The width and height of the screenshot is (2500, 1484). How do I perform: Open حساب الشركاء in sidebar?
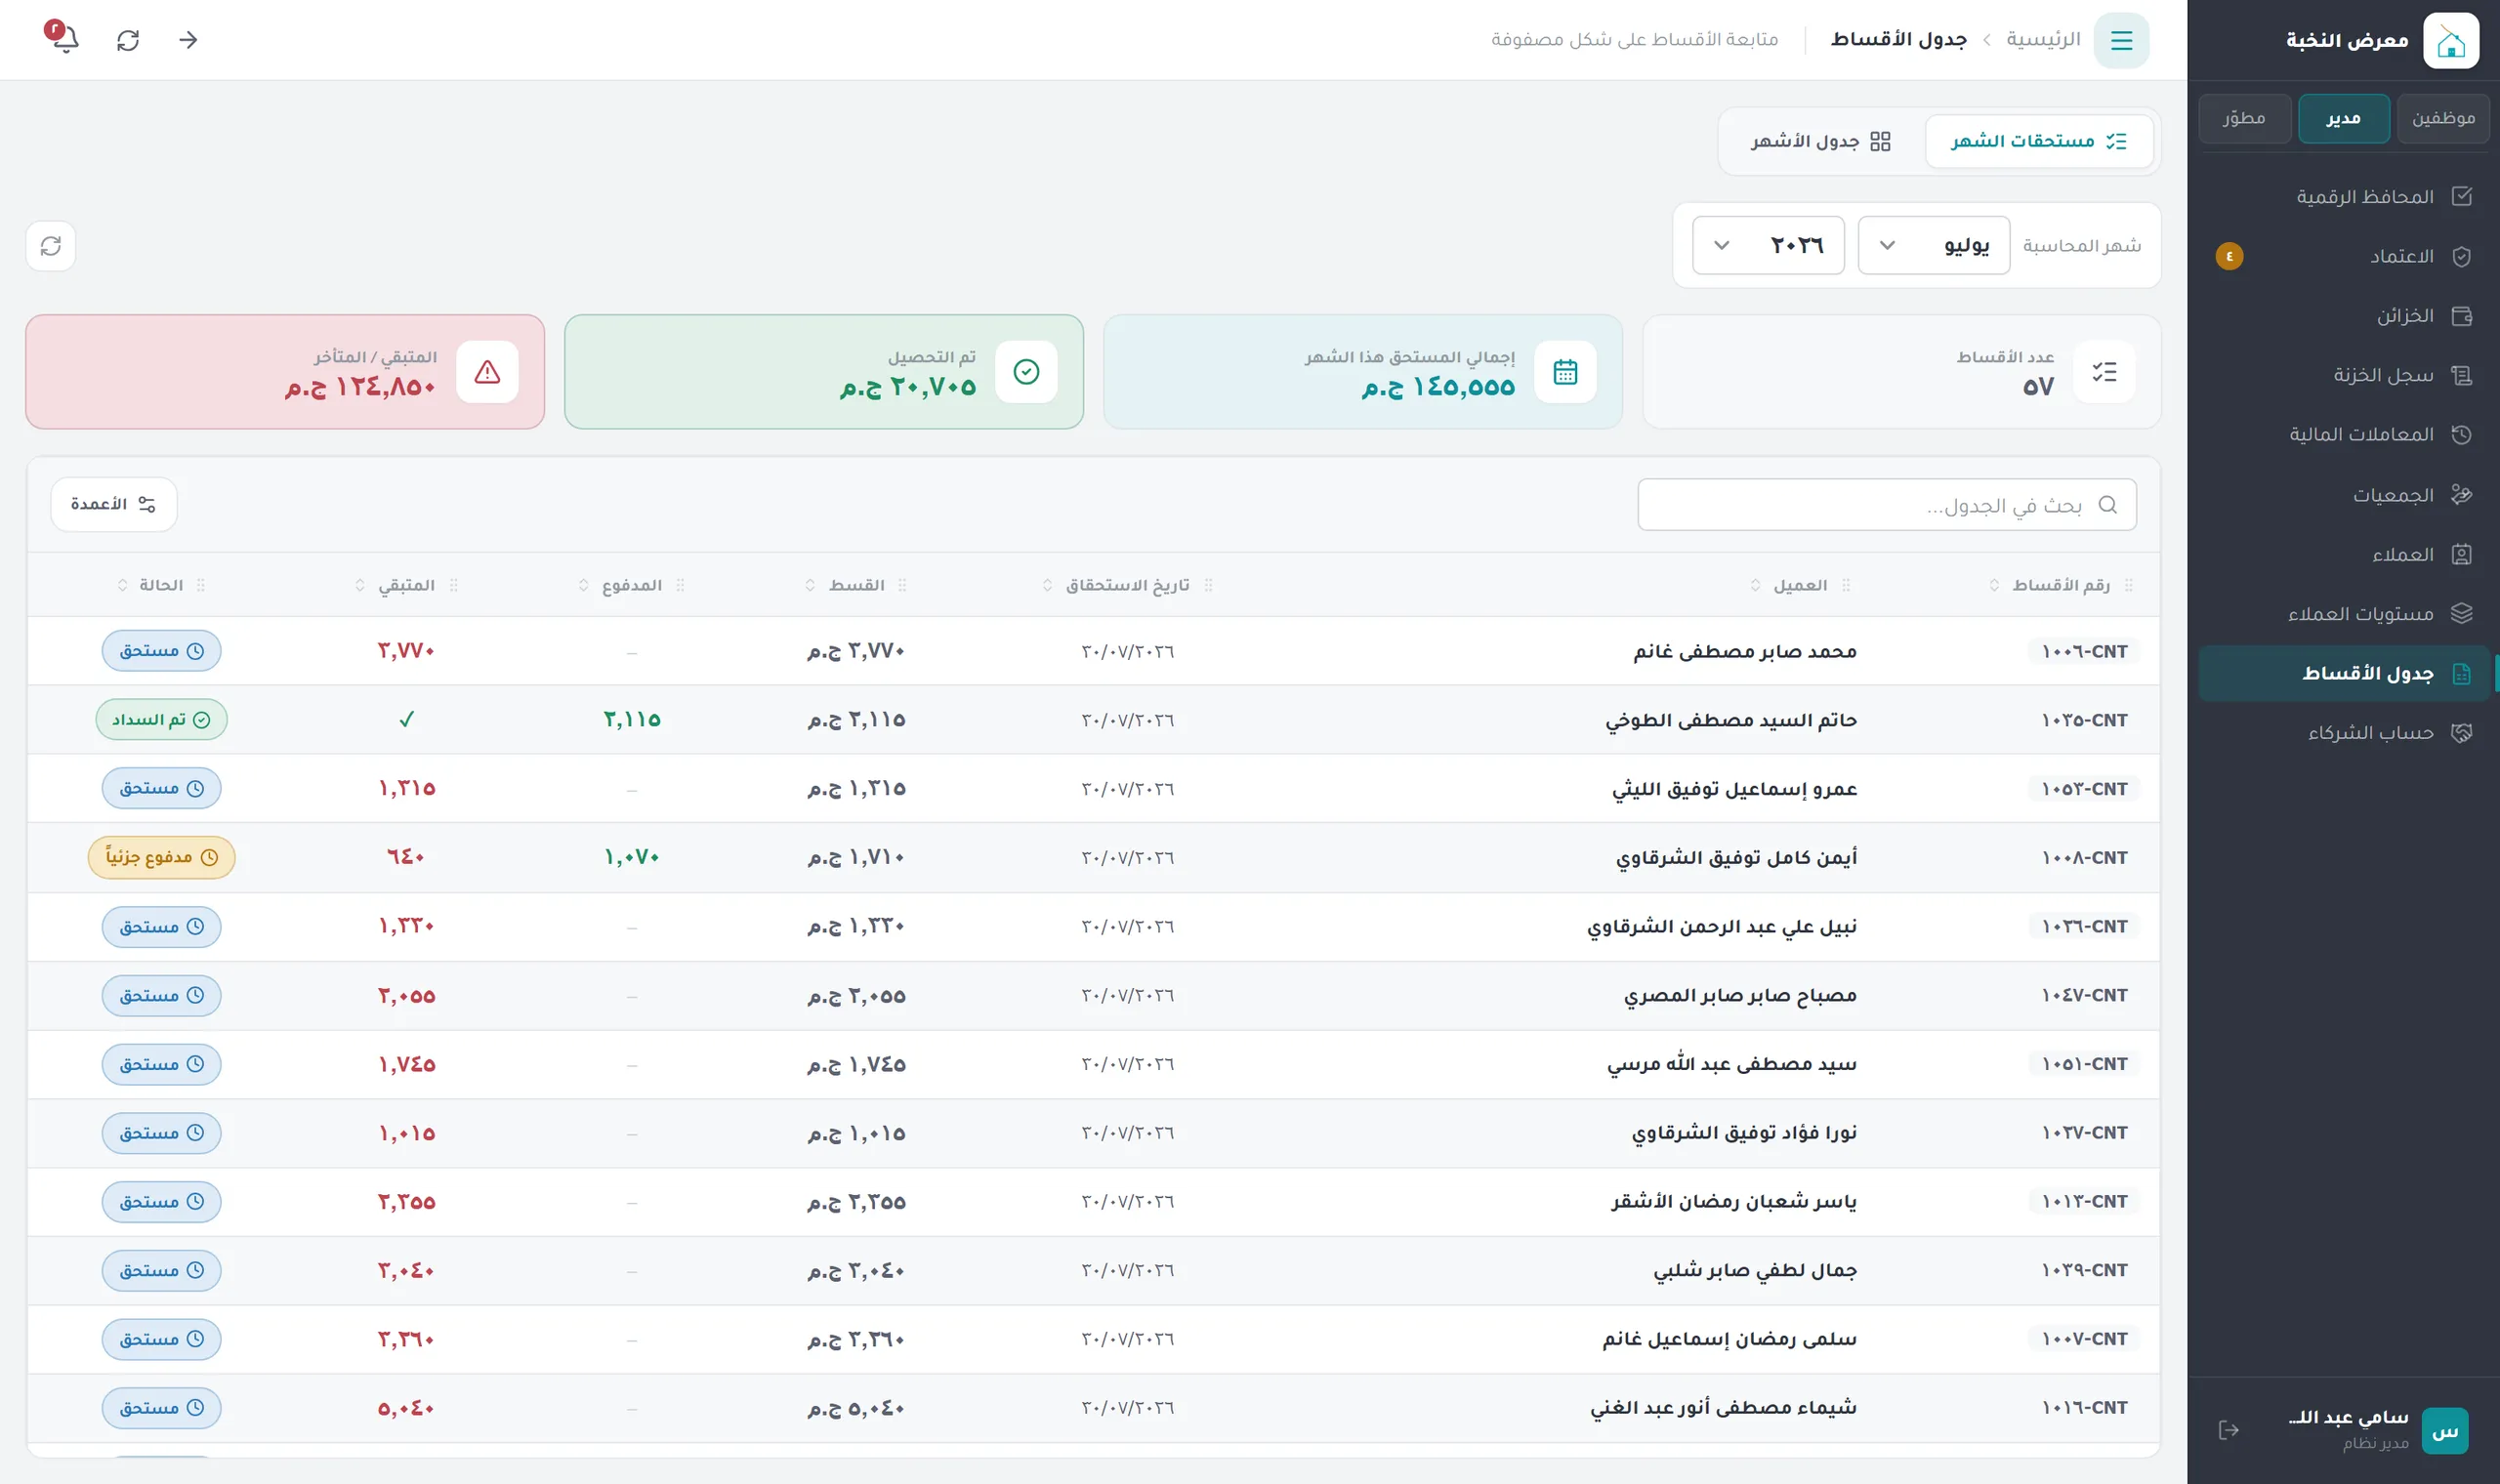pyautogui.click(x=2343, y=733)
